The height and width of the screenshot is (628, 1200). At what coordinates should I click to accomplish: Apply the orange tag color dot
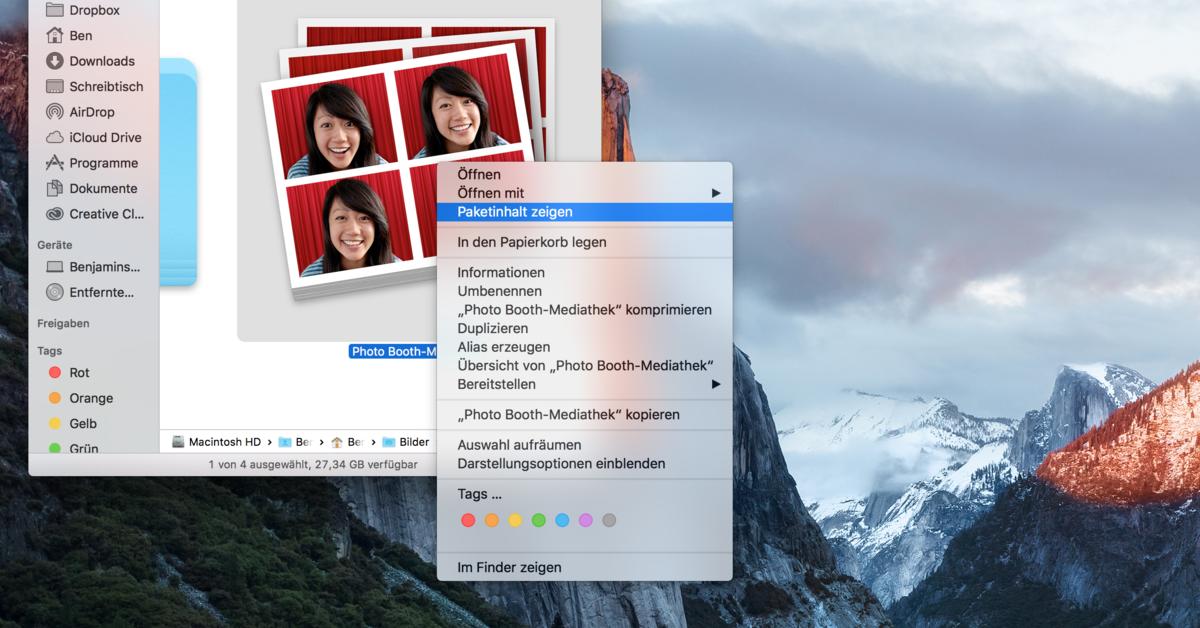pos(491,520)
